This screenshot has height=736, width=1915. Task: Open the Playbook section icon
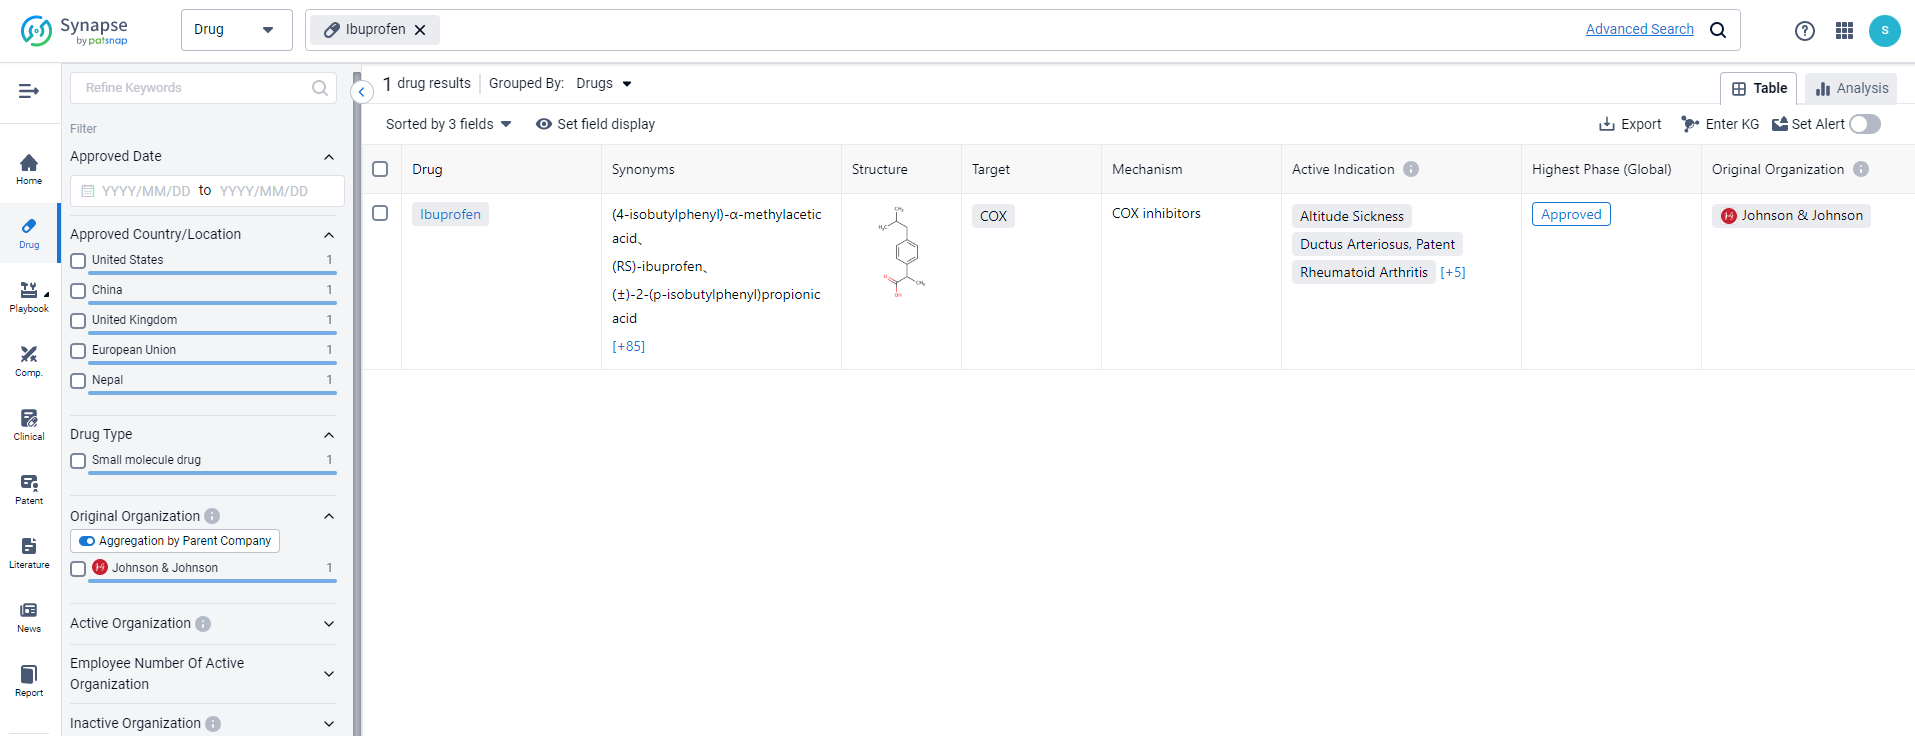coord(29,296)
